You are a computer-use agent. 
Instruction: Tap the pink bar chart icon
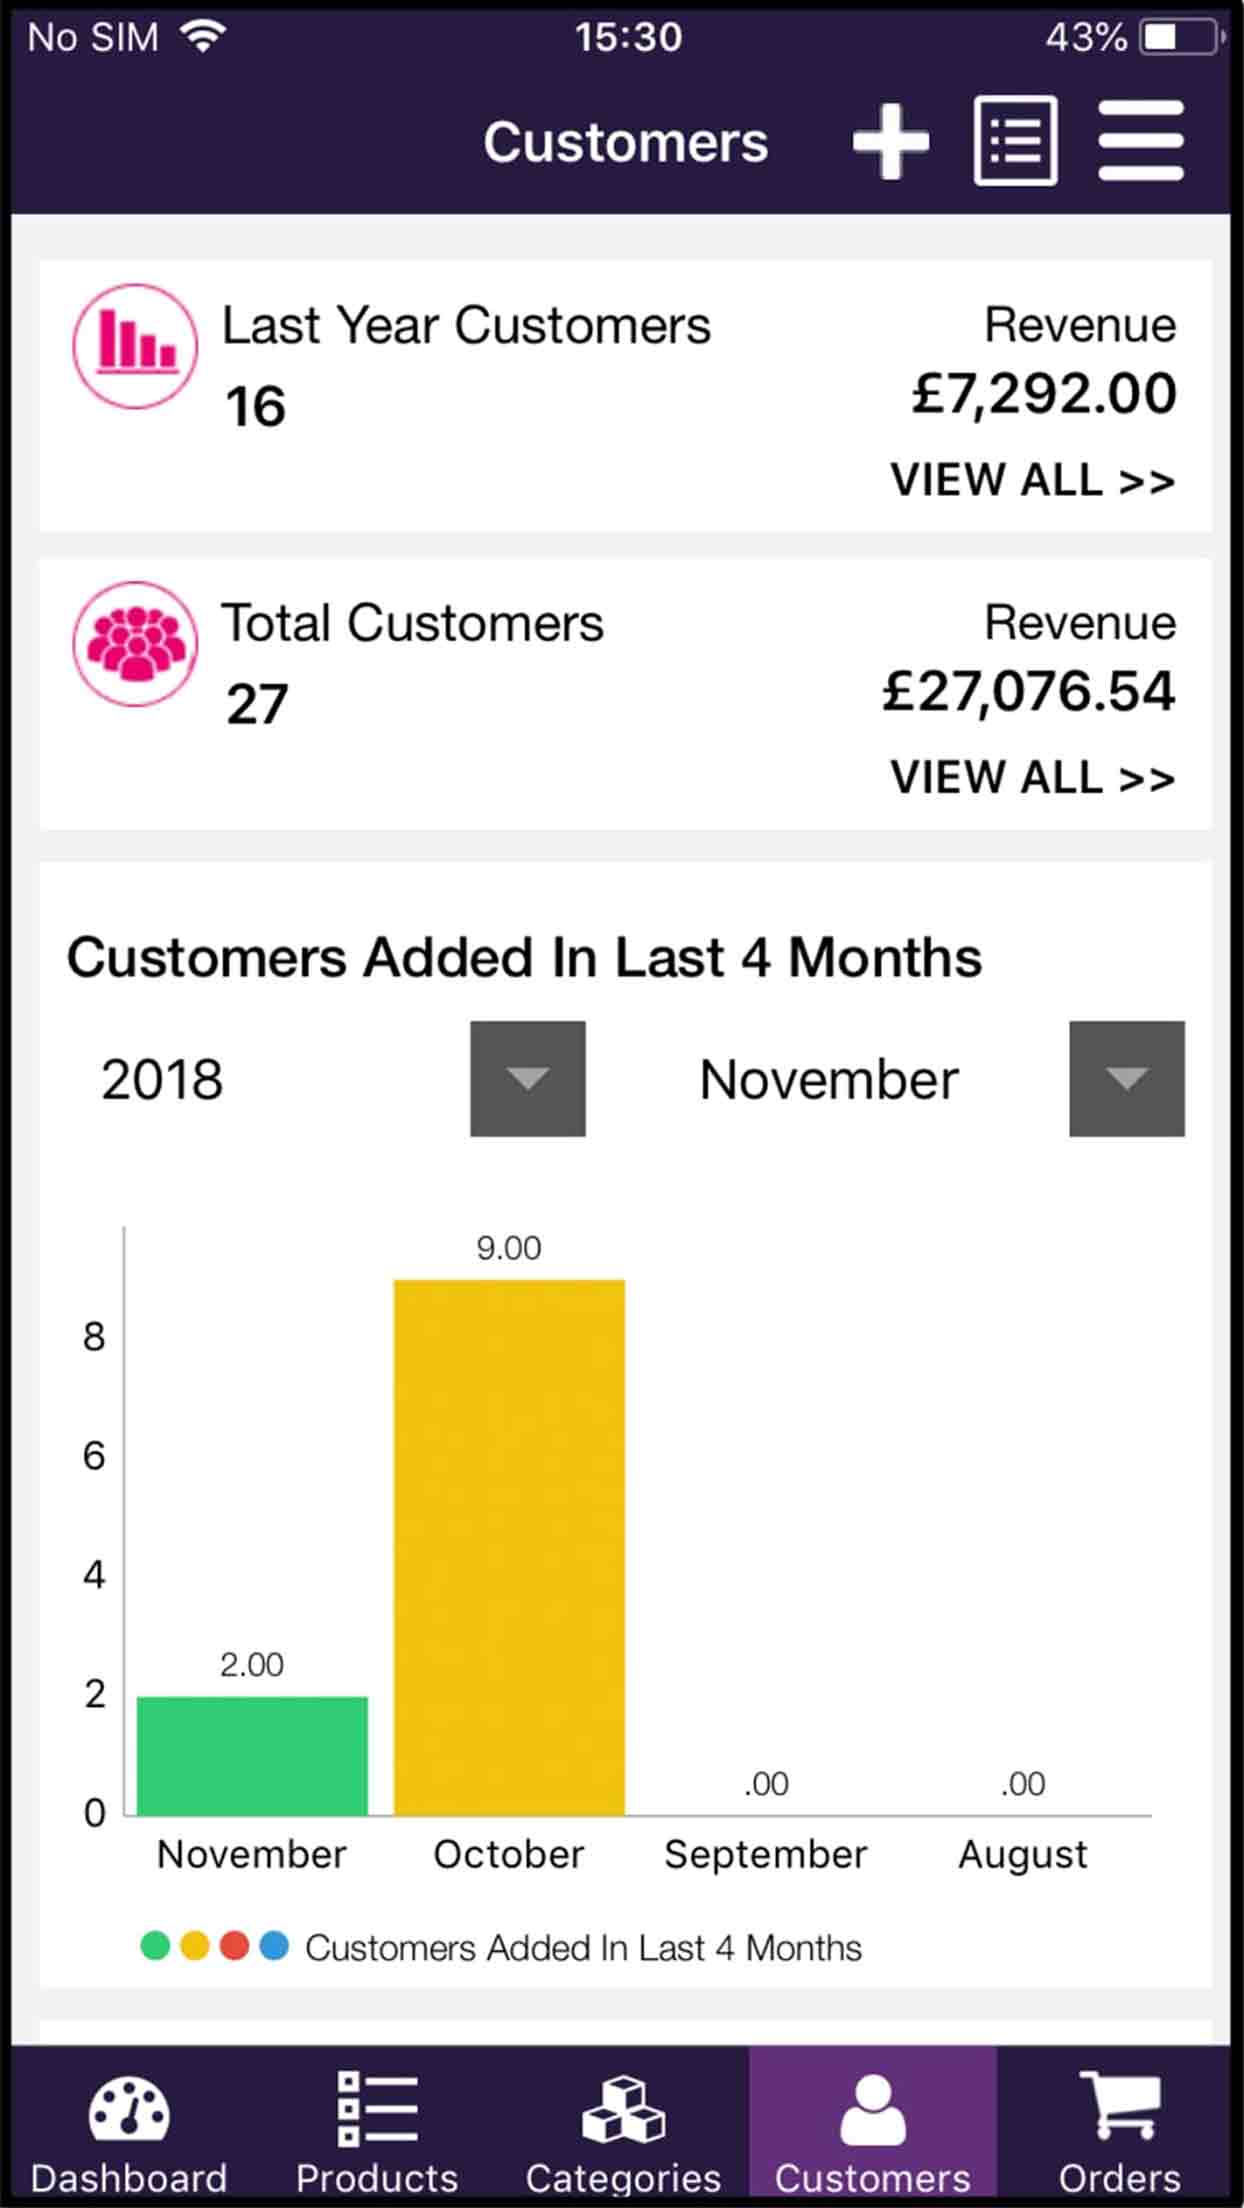coord(135,346)
